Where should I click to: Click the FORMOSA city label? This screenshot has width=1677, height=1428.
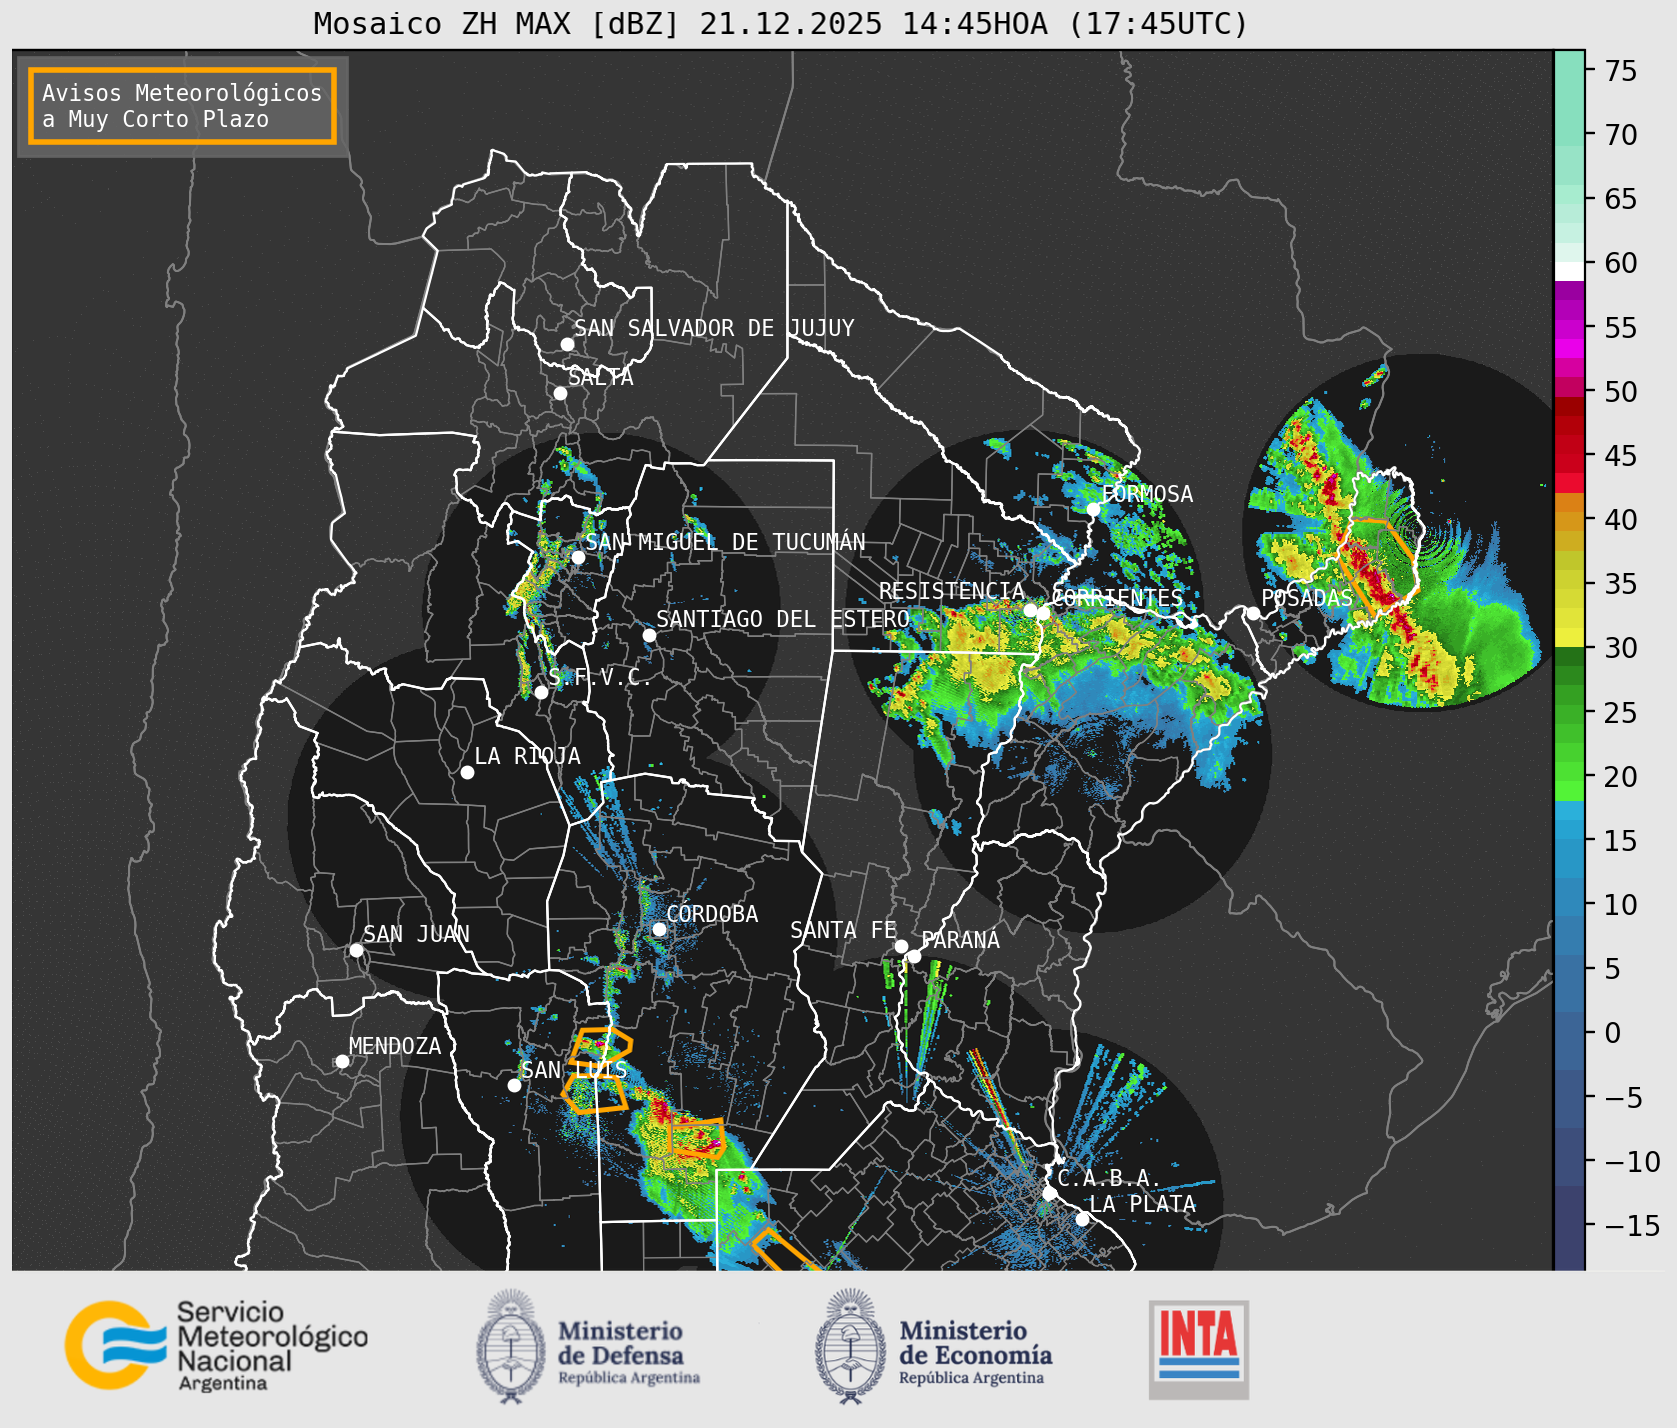click(x=1147, y=494)
